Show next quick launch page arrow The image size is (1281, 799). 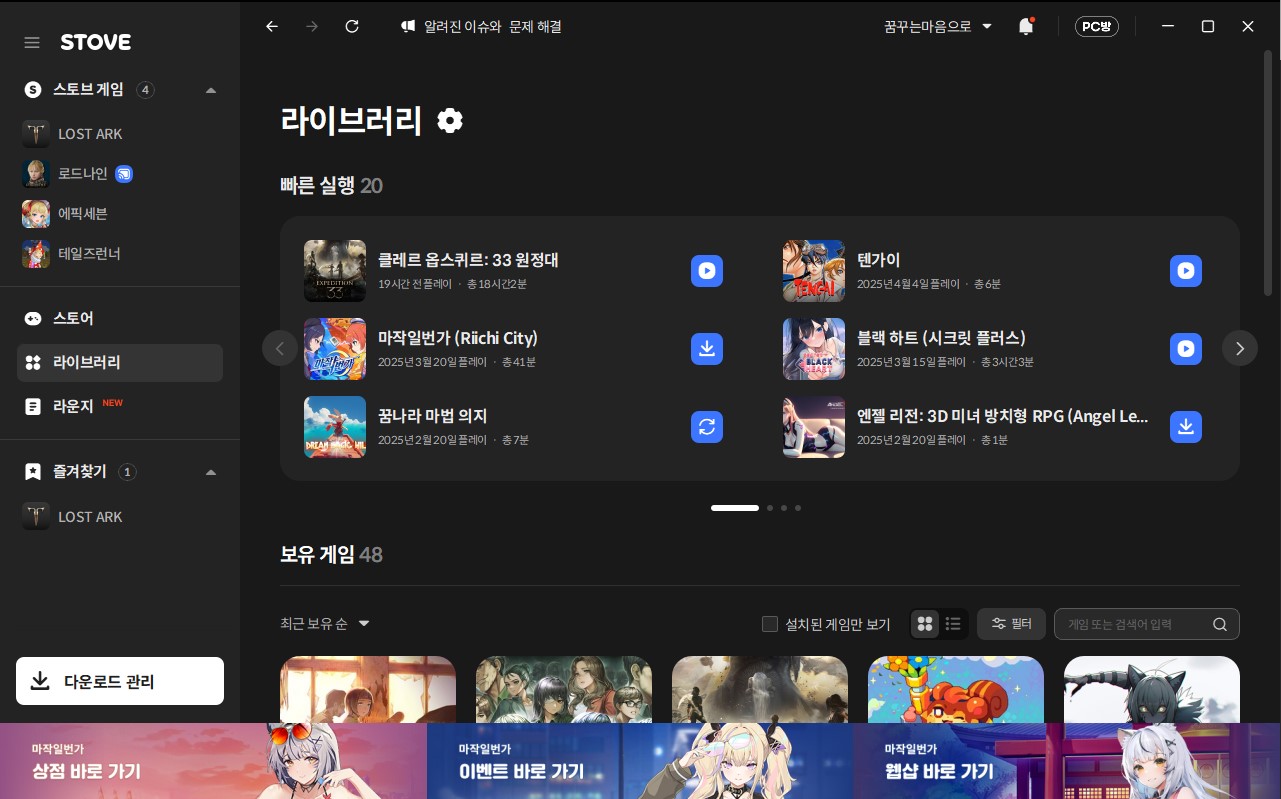(1240, 348)
